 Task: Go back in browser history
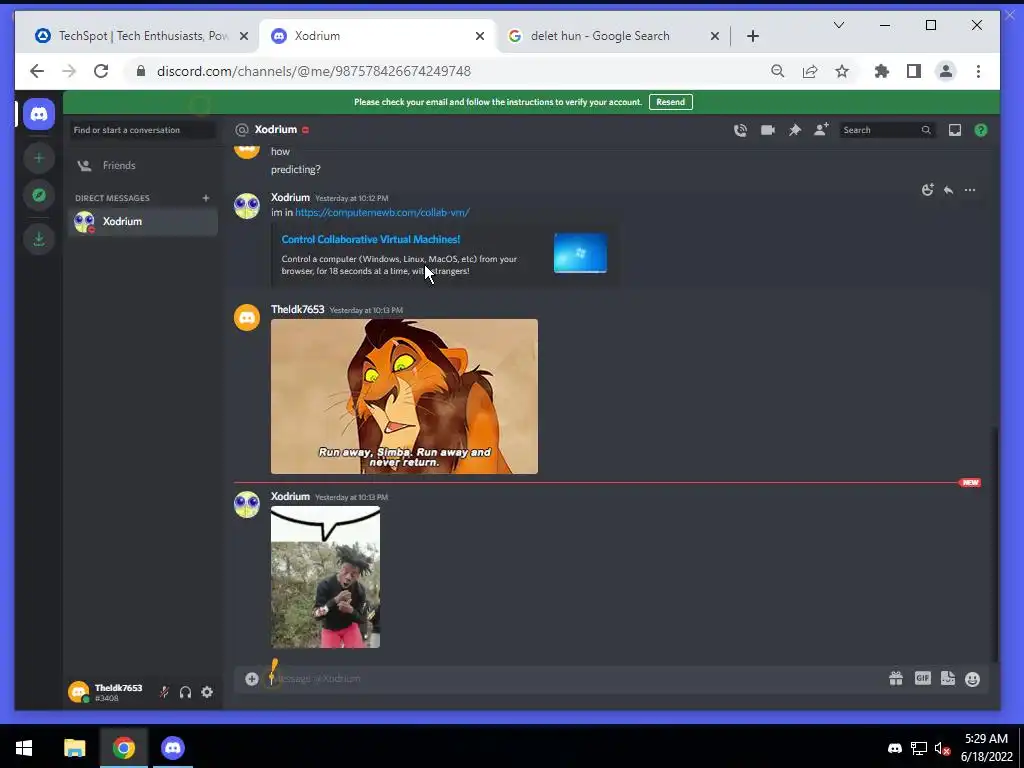click(x=37, y=71)
